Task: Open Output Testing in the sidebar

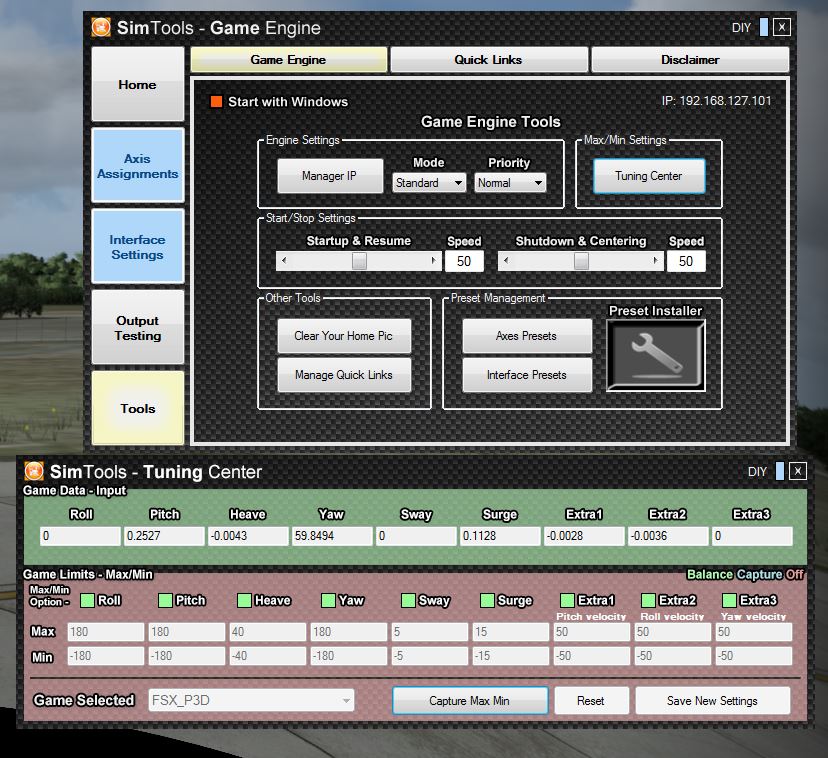Action: tap(138, 327)
